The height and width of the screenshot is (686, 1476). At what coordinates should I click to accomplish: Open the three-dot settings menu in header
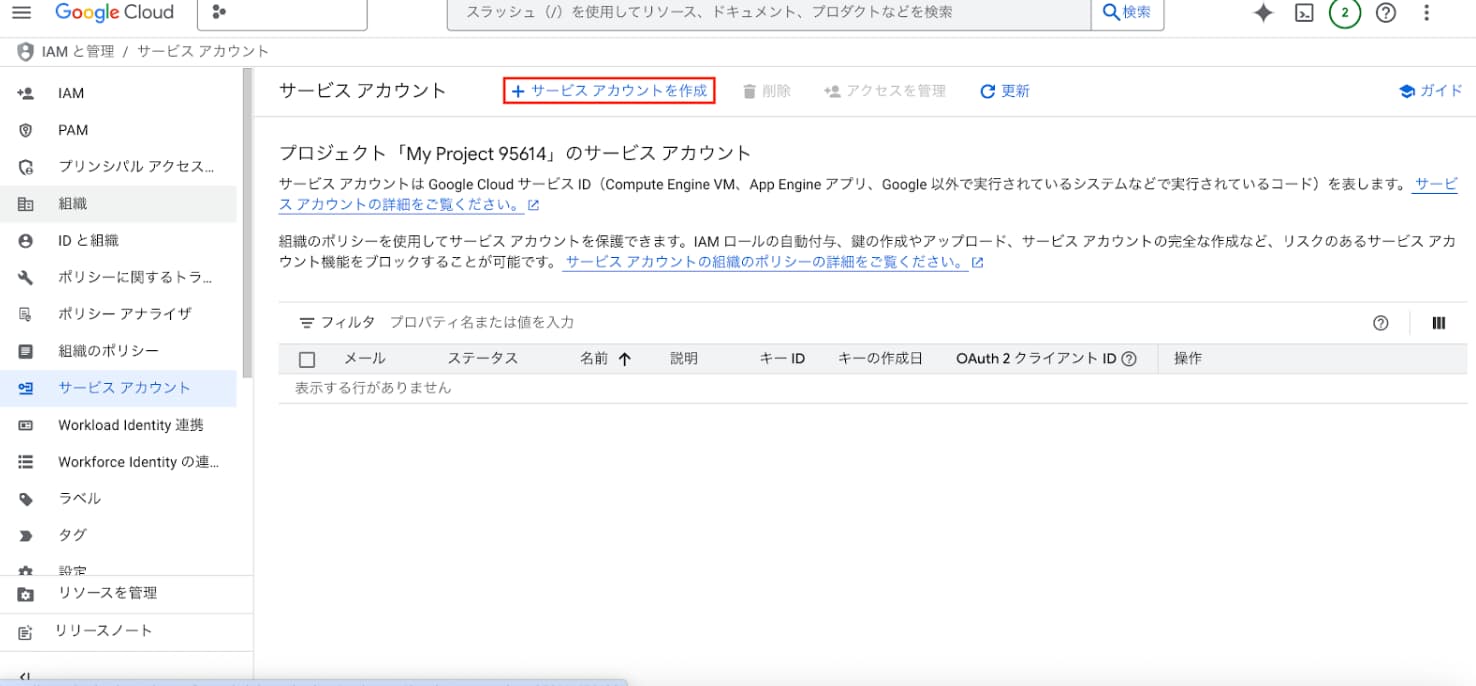click(1427, 13)
